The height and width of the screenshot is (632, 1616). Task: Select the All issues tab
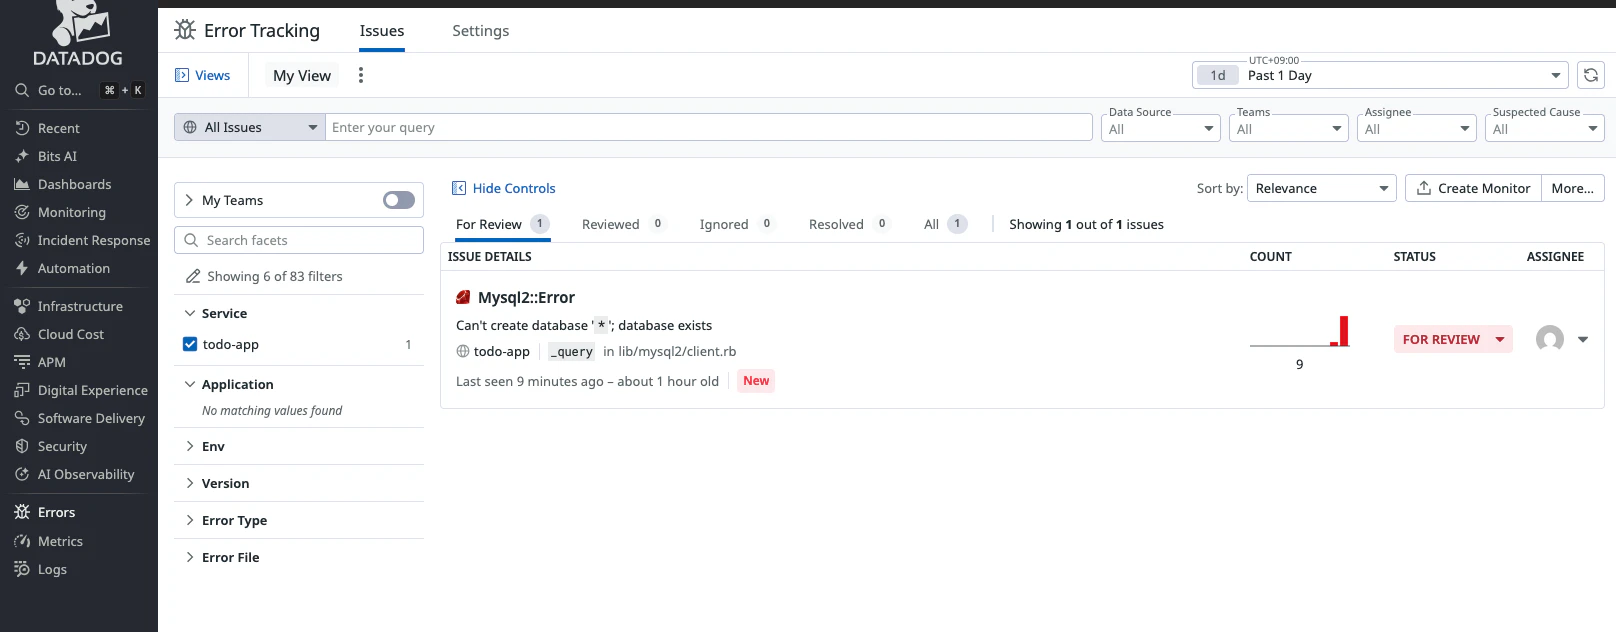[945, 224]
